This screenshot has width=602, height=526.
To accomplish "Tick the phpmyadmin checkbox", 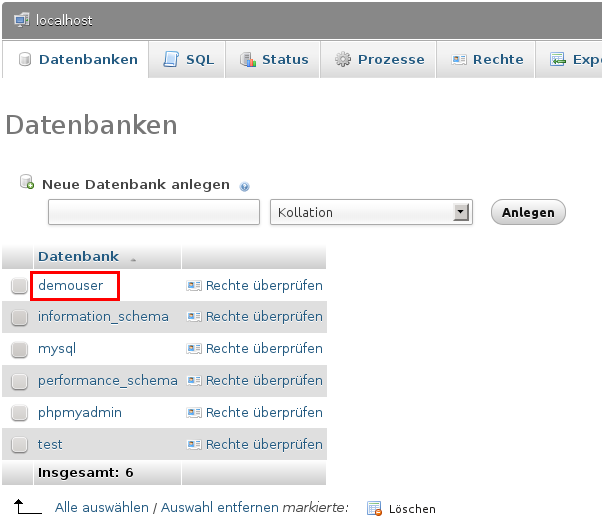I will pyautogui.click(x=19, y=413).
